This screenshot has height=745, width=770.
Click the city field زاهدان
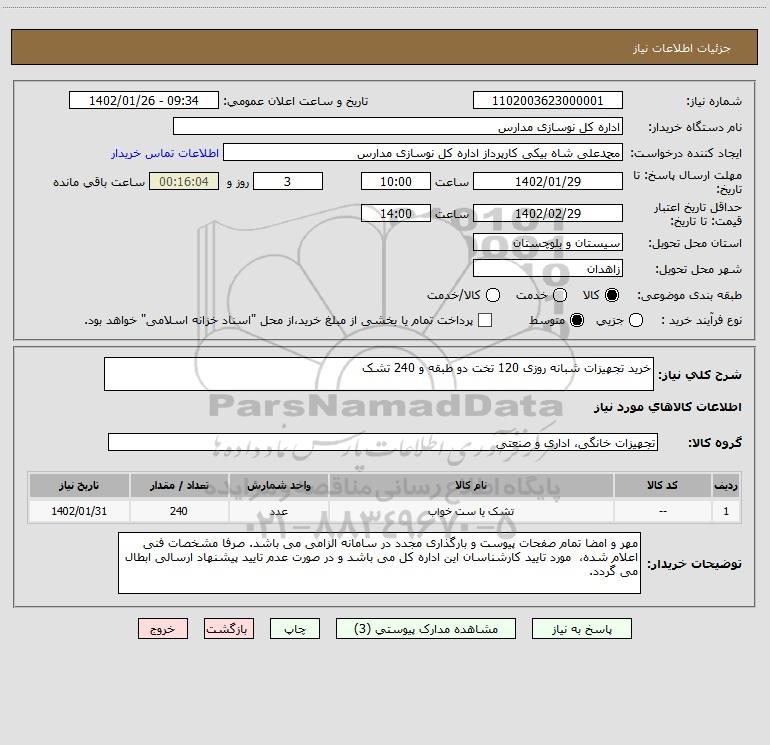click(x=548, y=269)
